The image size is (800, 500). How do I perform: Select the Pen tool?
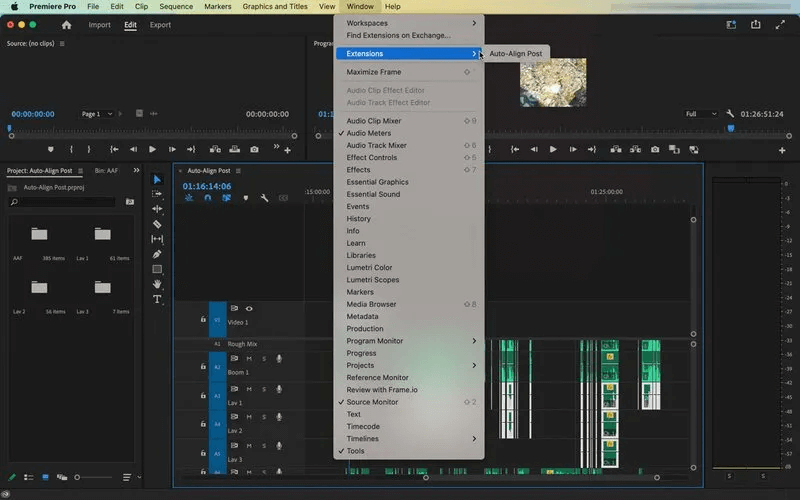(157, 254)
